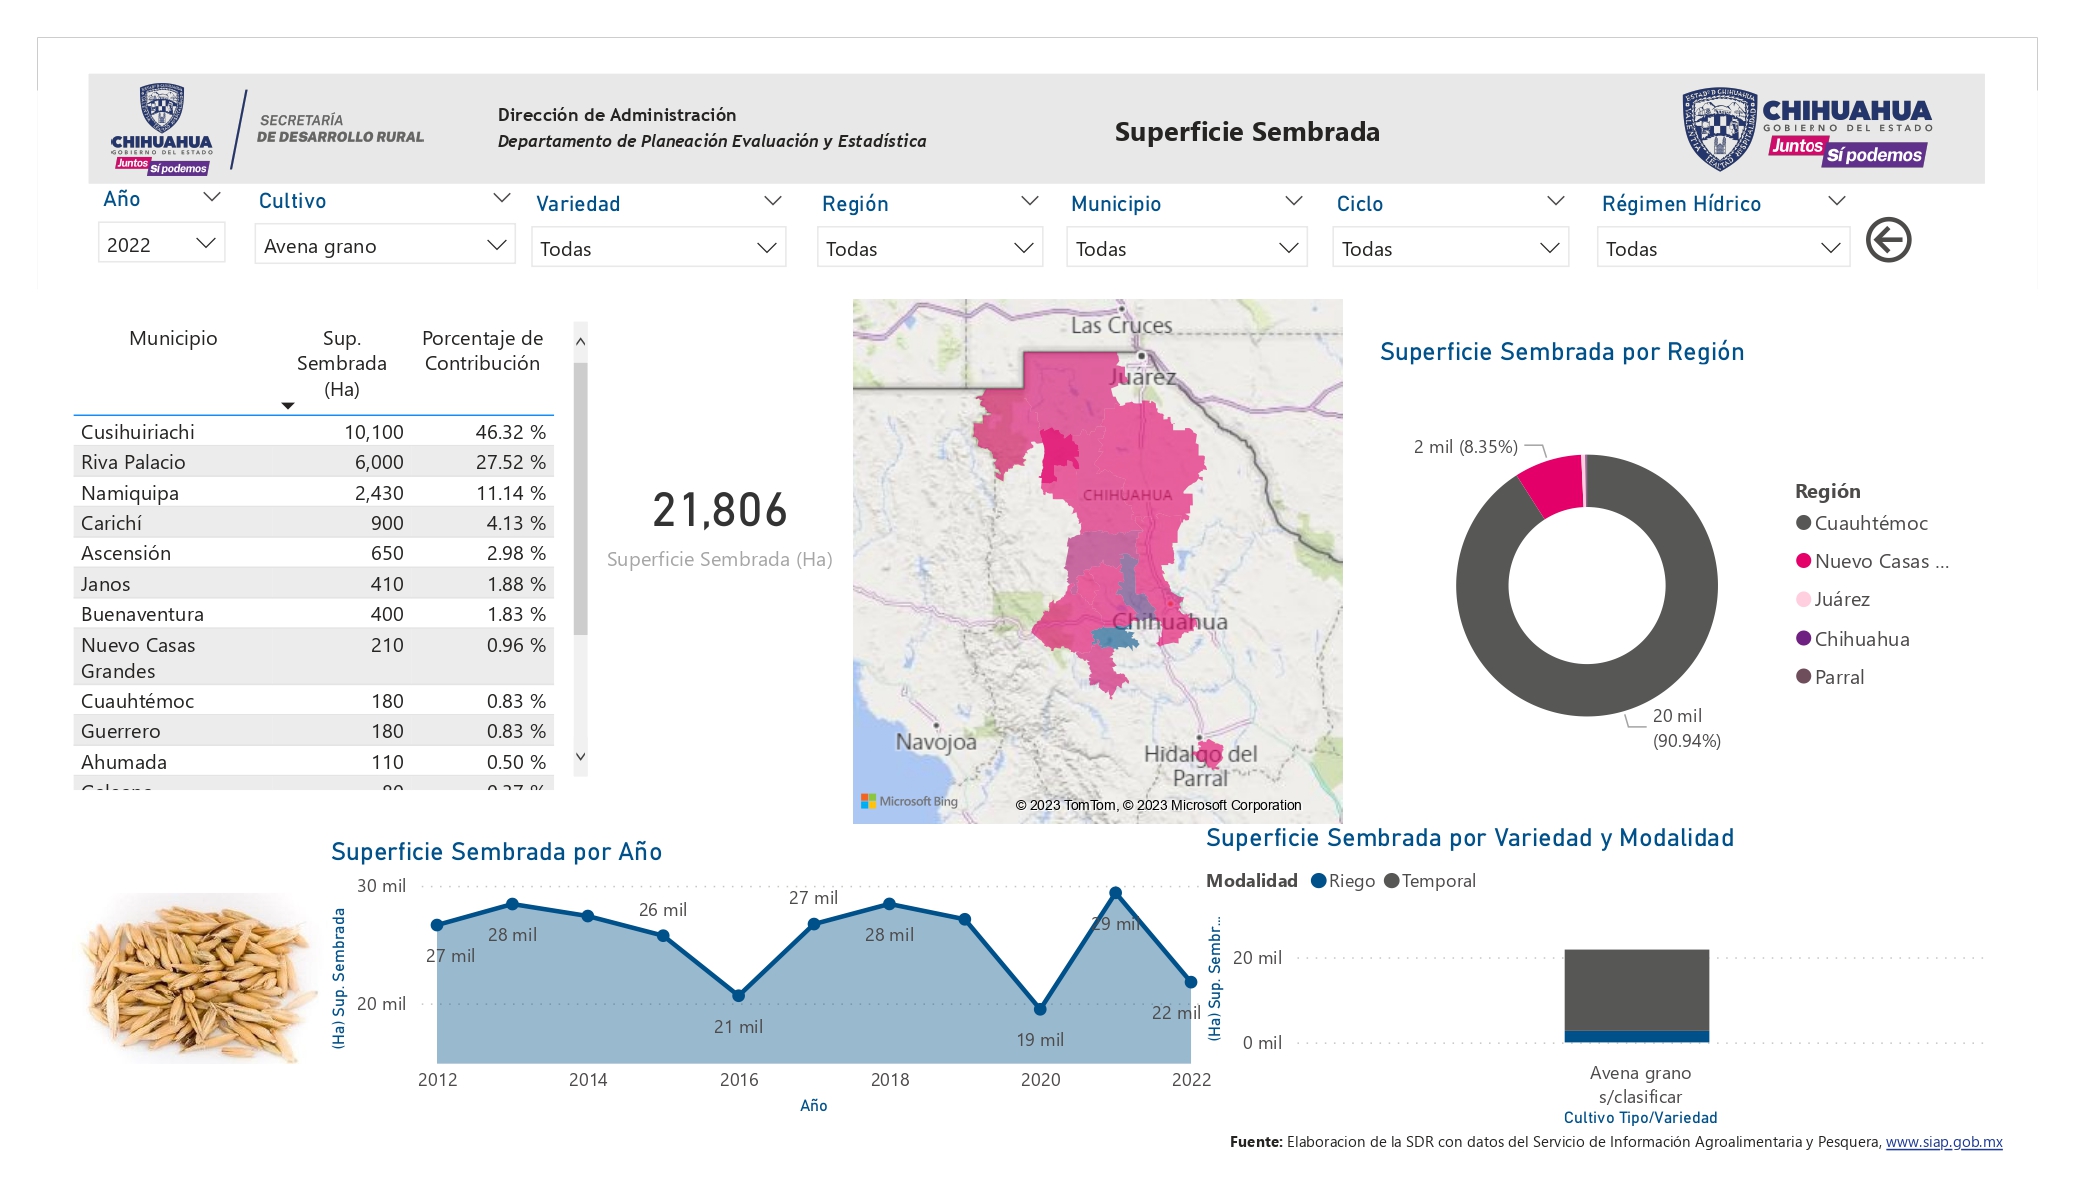Click the table scrollbar down arrow
The height and width of the screenshot is (1200, 2075).
tap(580, 757)
